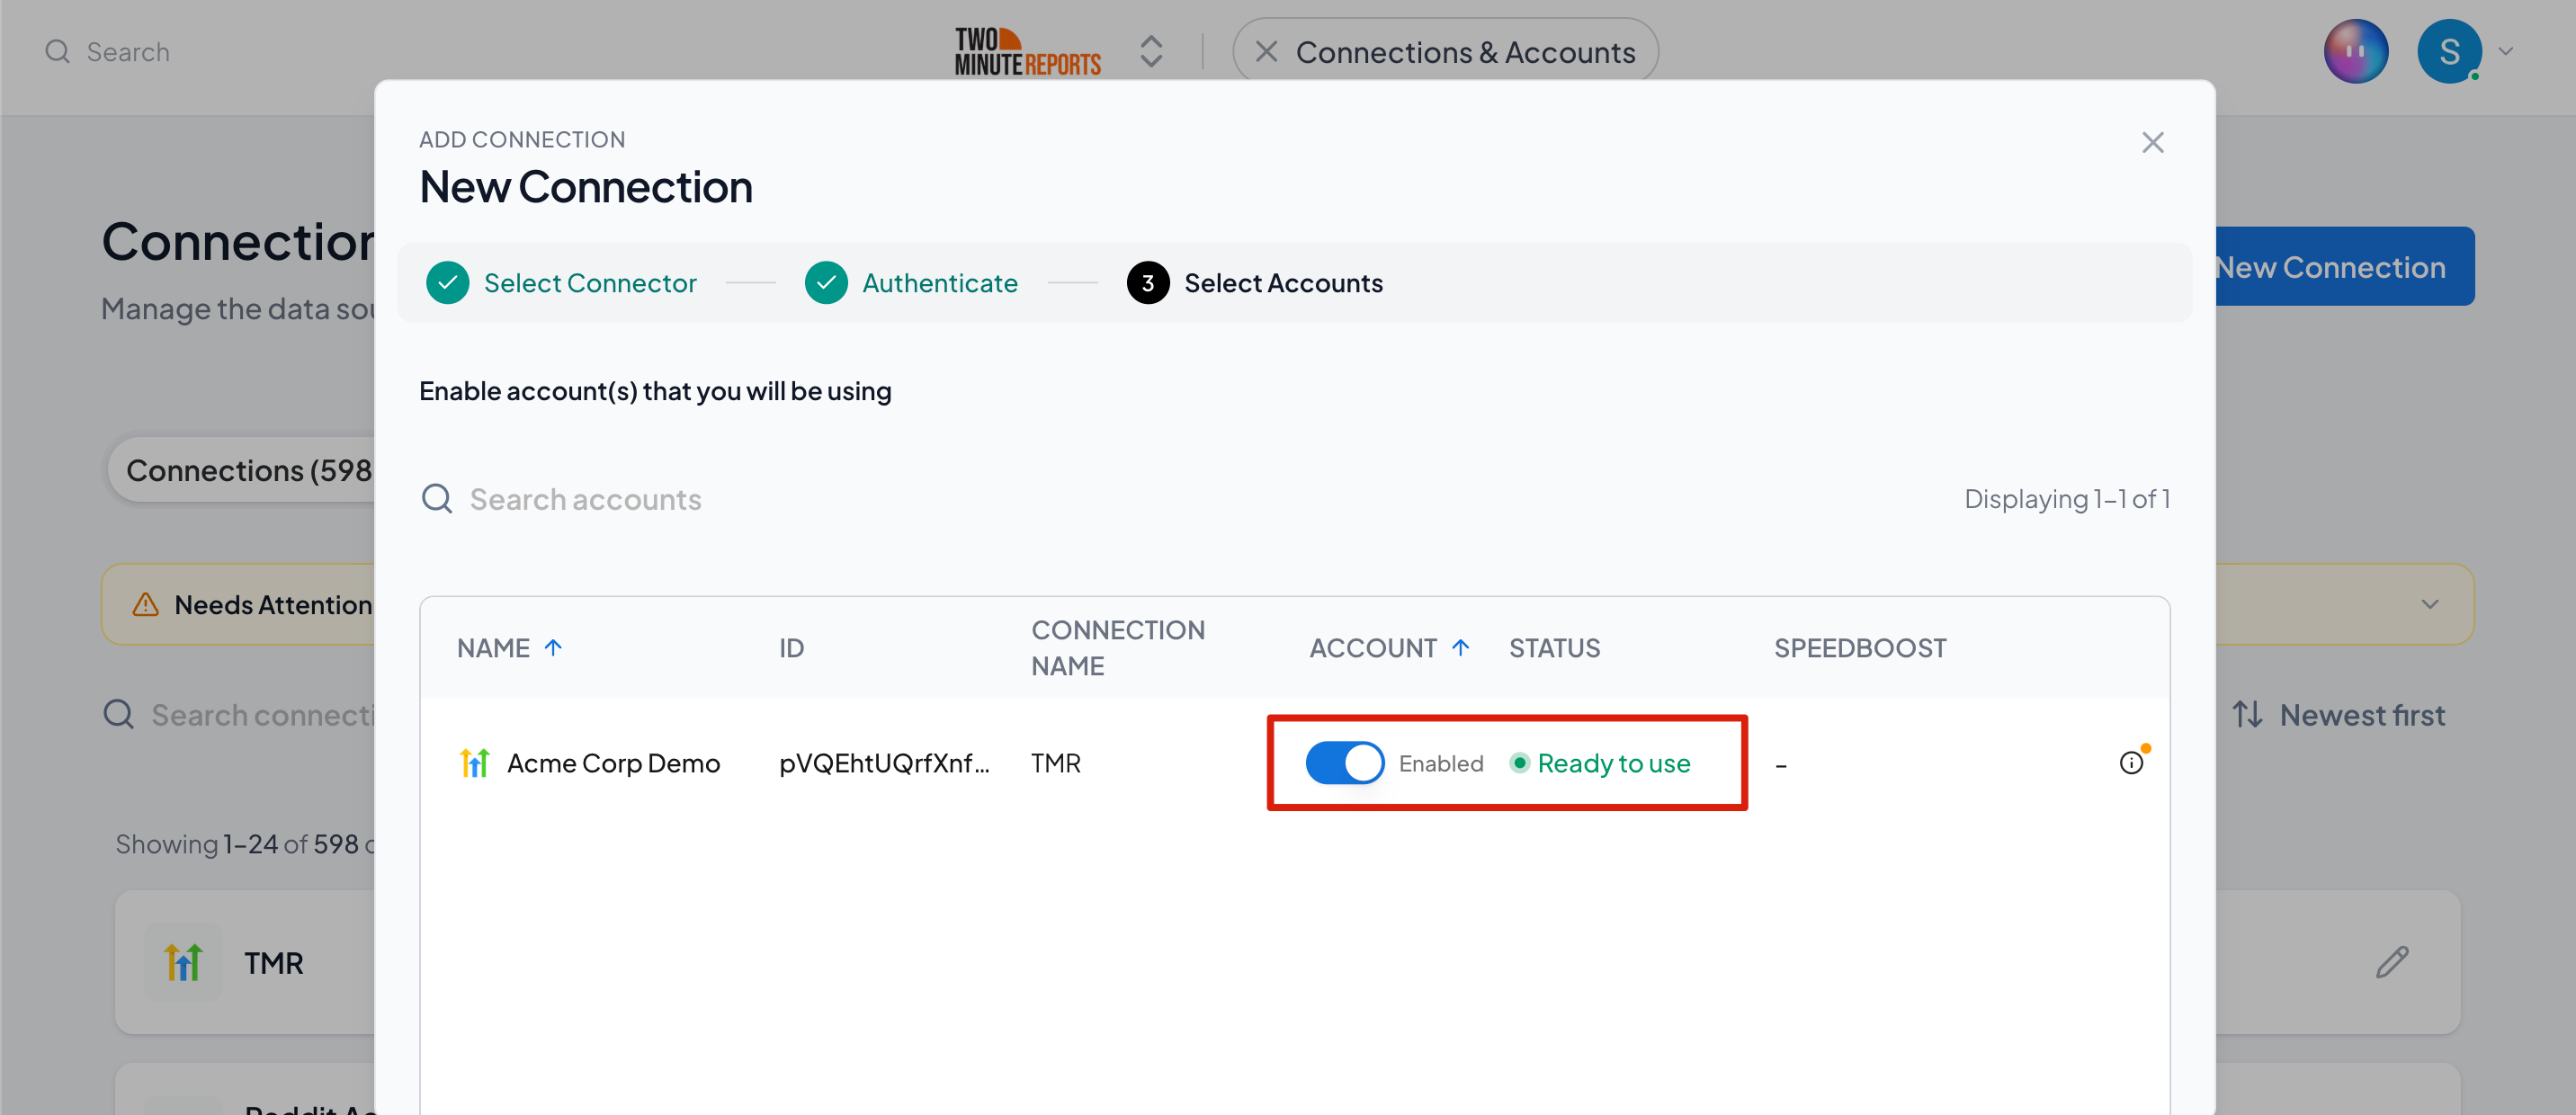Sort by ACCOUNT column header

[x=1389, y=648]
